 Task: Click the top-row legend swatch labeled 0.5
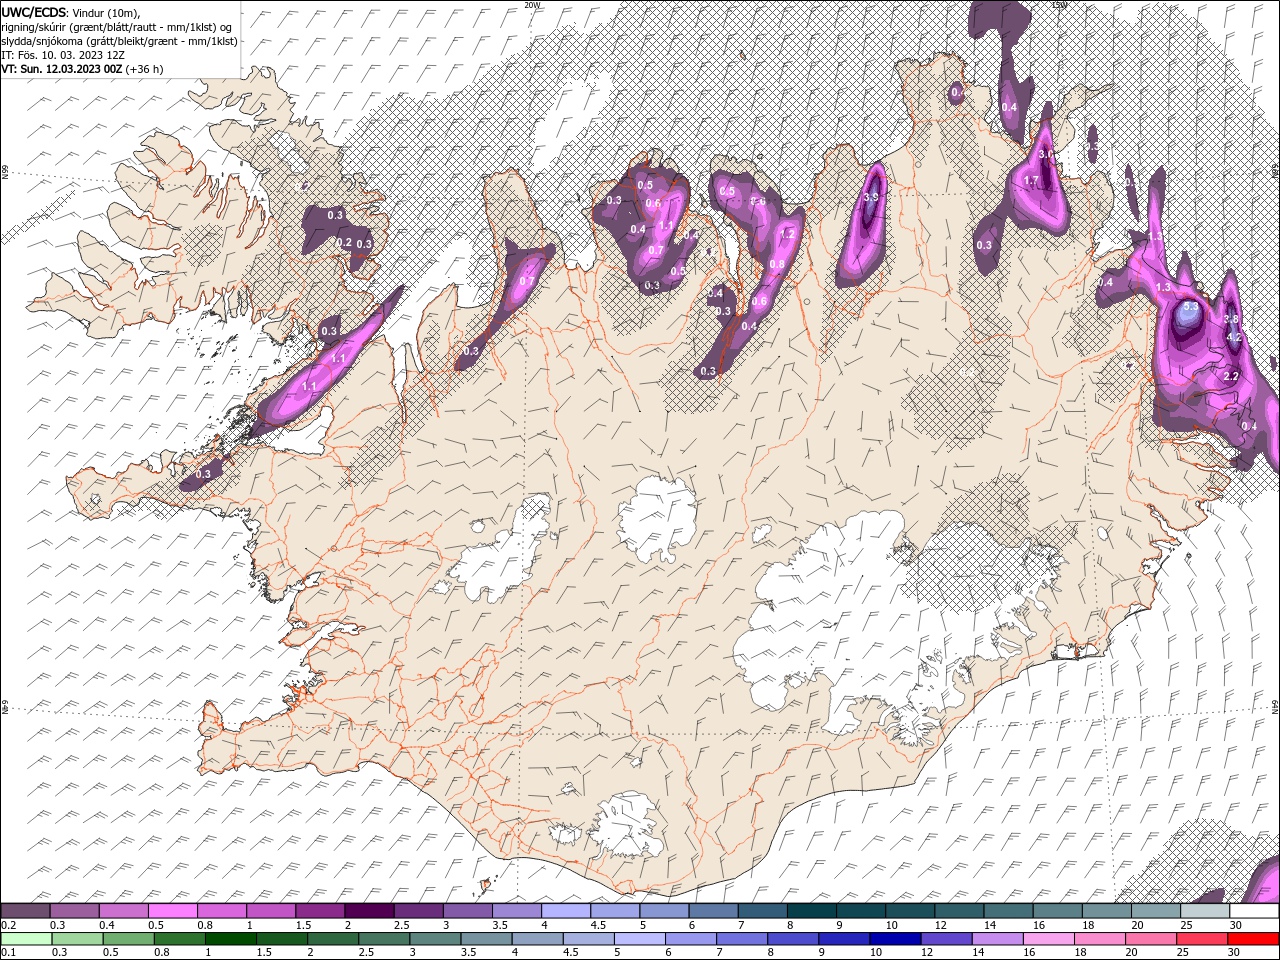[173, 911]
